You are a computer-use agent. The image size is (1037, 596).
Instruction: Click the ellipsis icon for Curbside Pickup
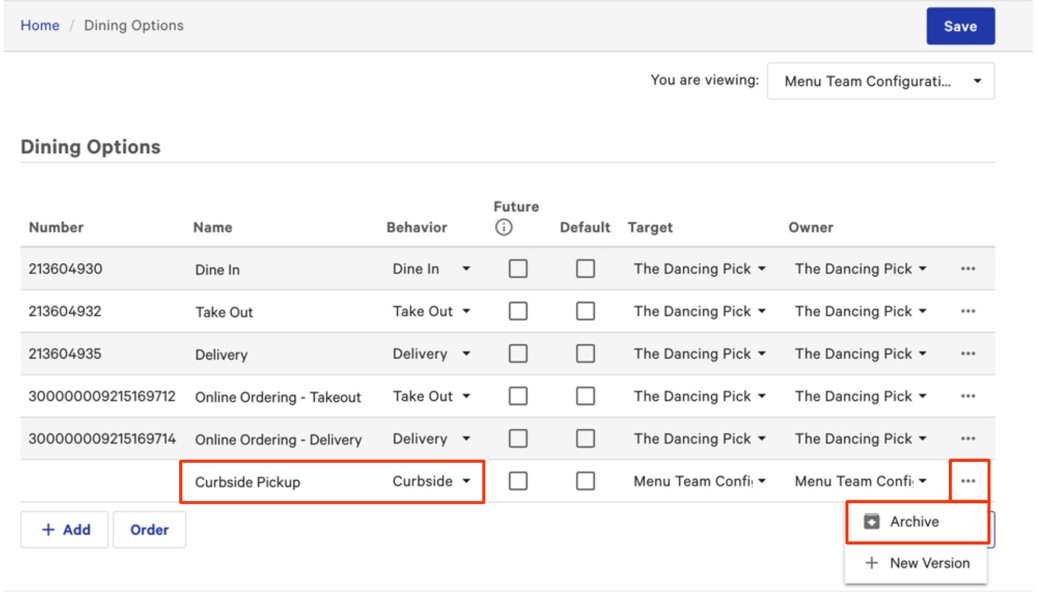967,481
